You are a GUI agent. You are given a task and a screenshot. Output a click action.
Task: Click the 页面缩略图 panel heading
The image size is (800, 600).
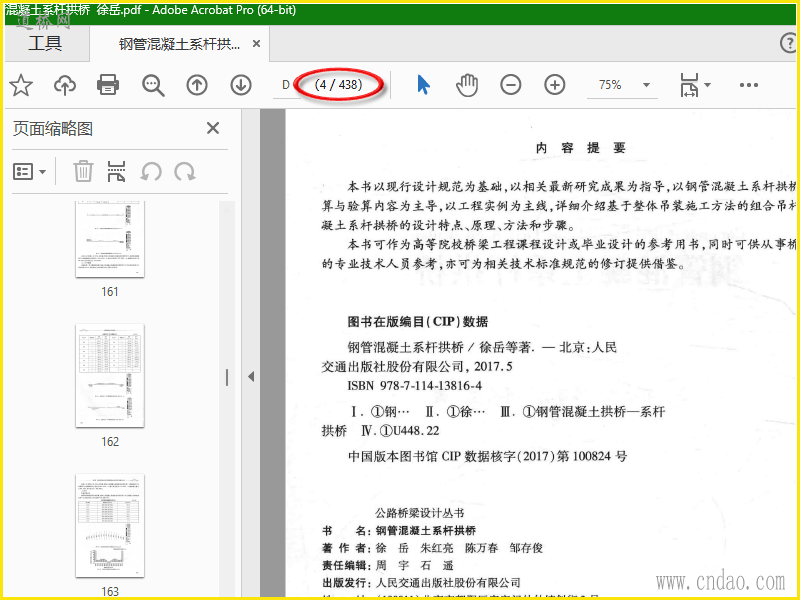(x=53, y=129)
